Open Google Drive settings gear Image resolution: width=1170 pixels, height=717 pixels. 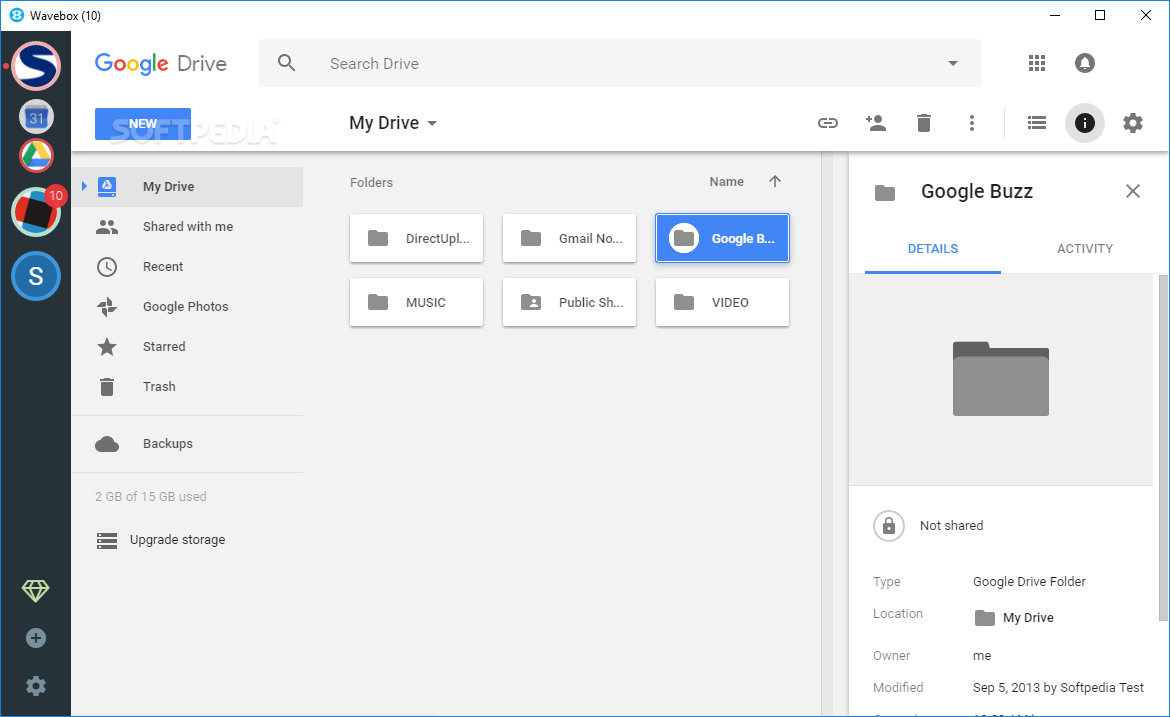pos(1133,123)
